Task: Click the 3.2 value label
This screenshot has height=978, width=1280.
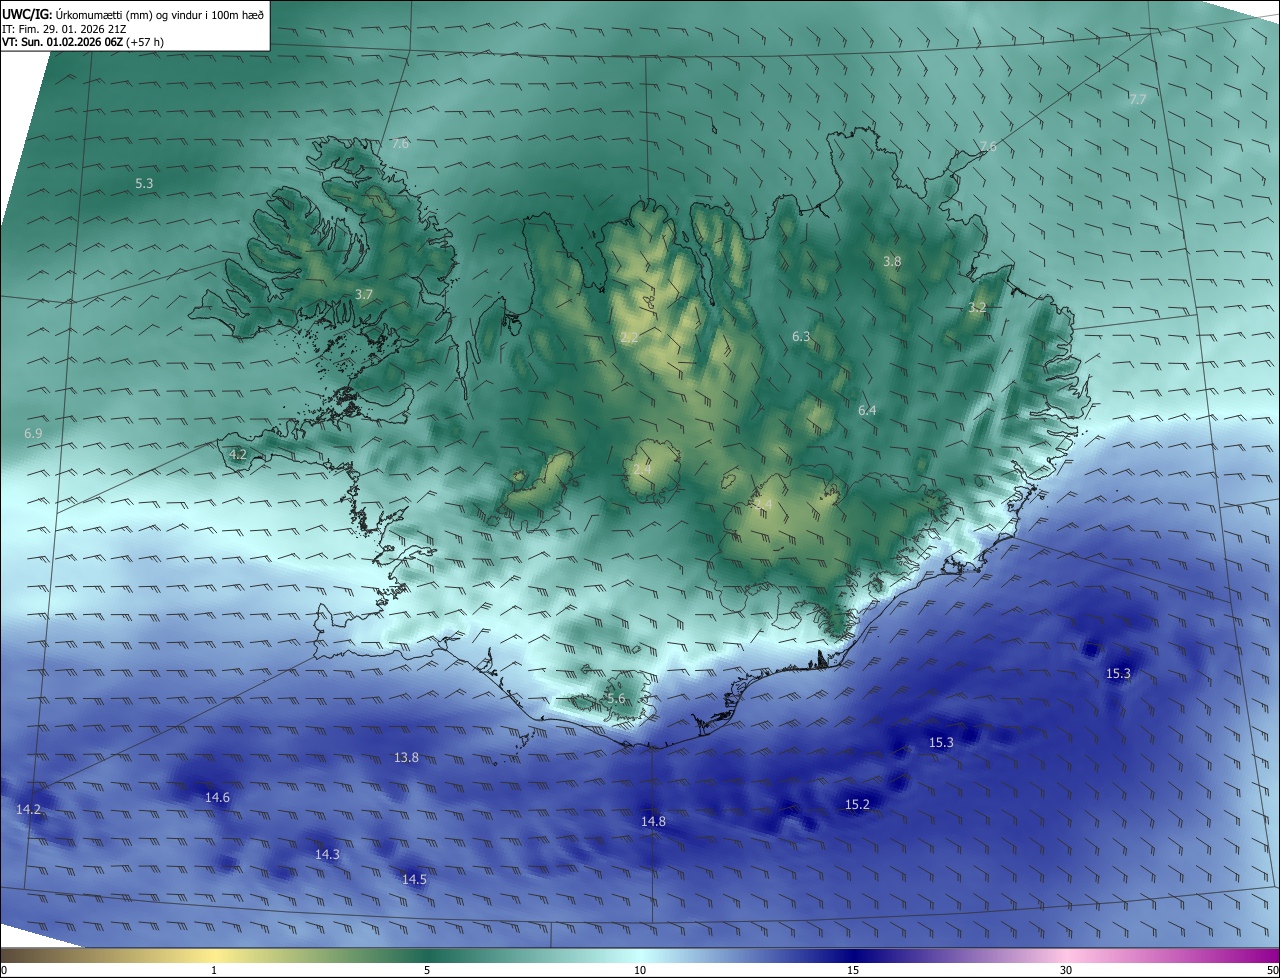Action: 977,308
